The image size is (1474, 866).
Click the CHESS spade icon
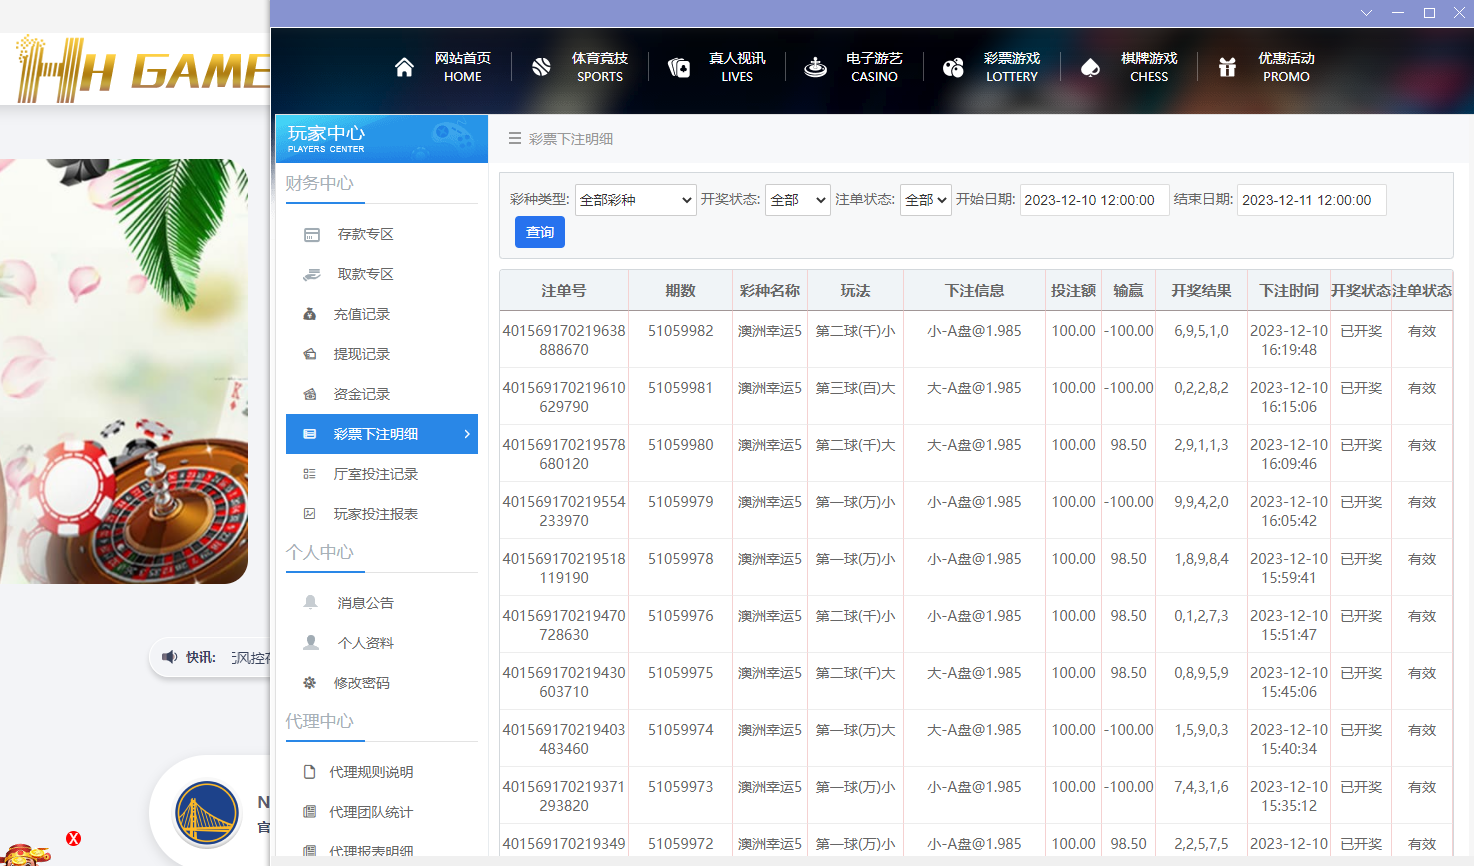[x=1090, y=67]
